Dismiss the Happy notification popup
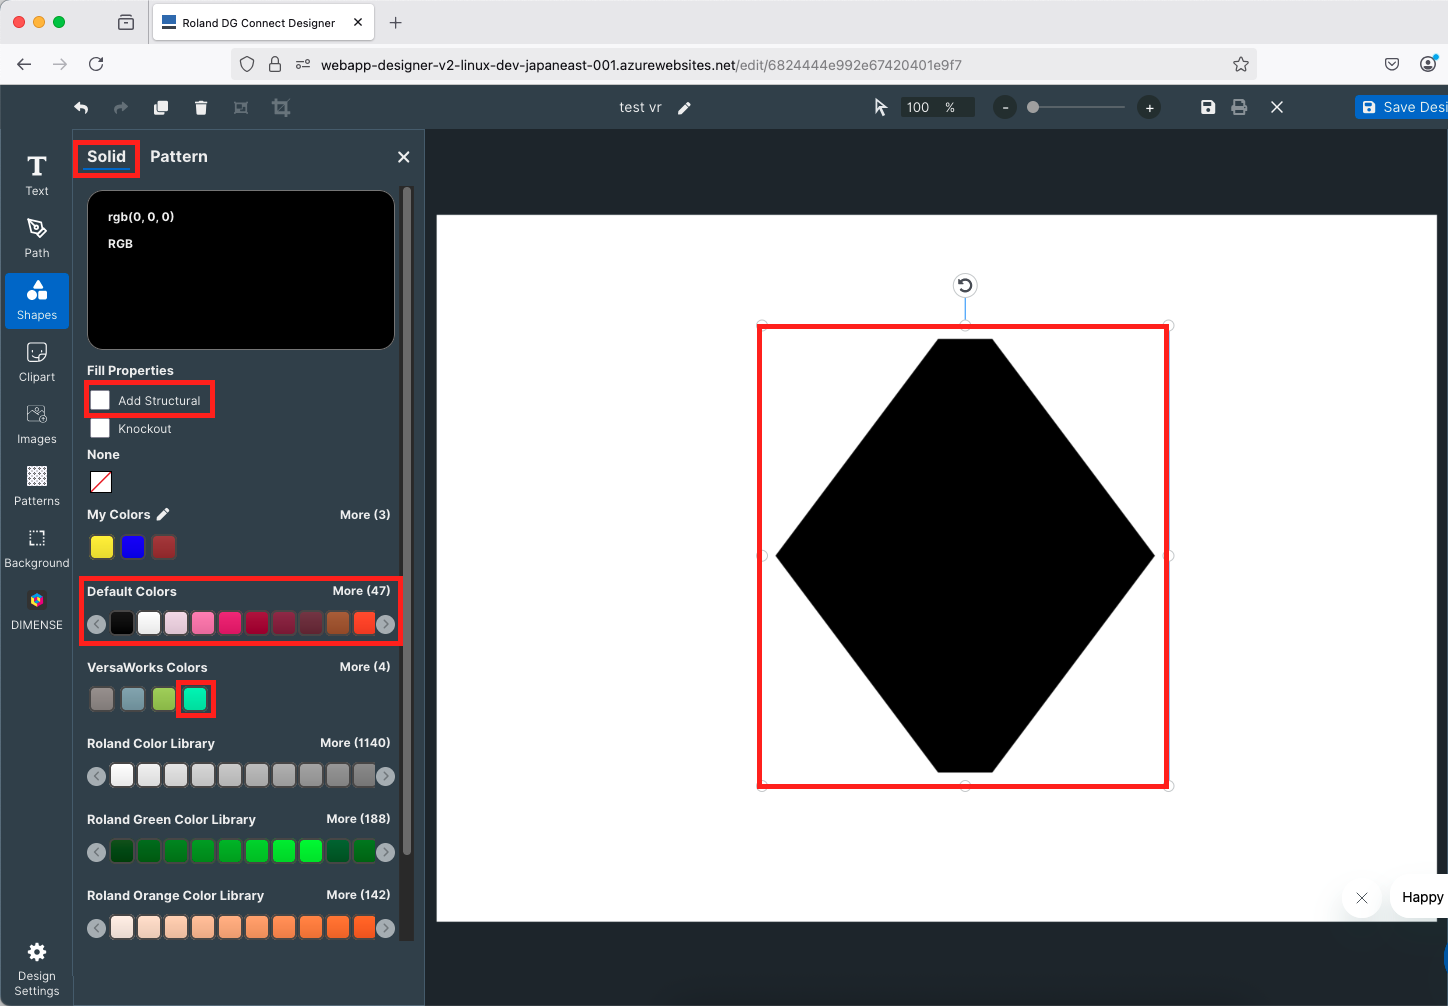This screenshot has height=1006, width=1448. click(1362, 898)
